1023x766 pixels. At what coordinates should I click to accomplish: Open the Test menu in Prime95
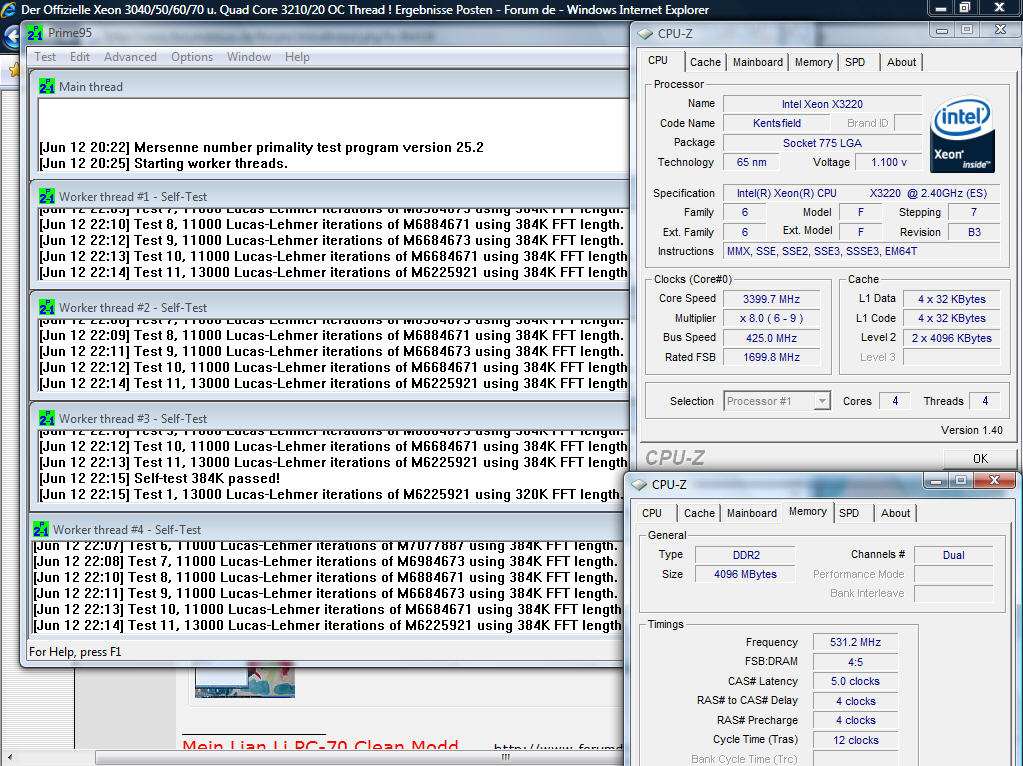coord(45,57)
